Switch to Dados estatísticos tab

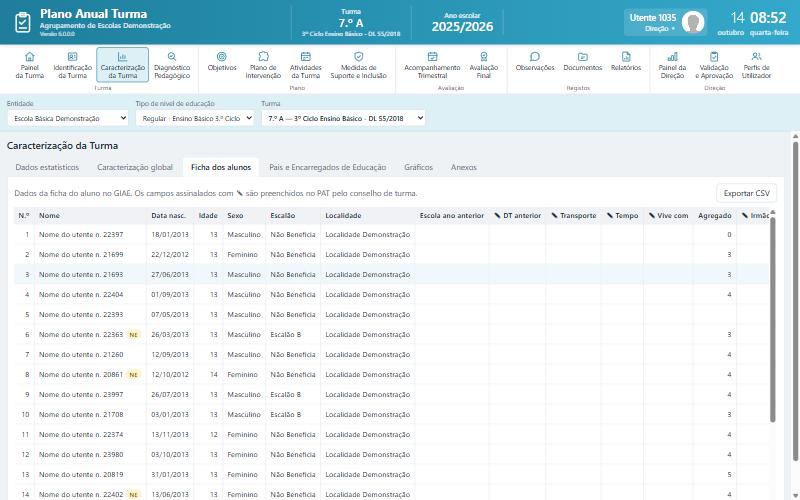tap(47, 167)
